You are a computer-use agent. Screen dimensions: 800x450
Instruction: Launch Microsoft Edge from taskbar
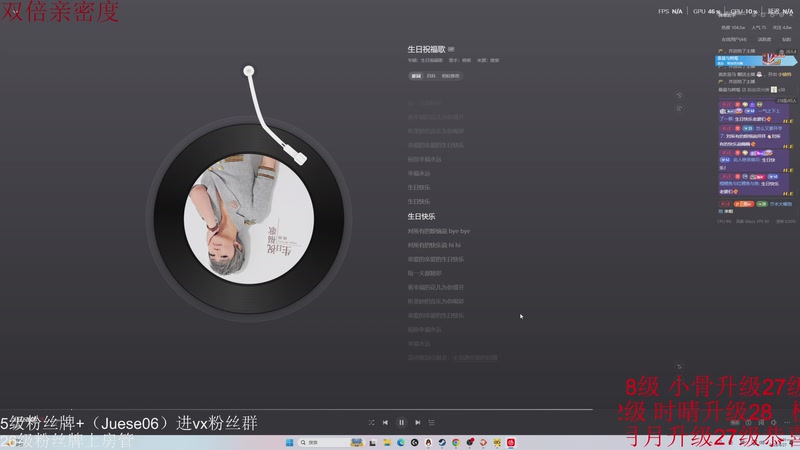401,442
